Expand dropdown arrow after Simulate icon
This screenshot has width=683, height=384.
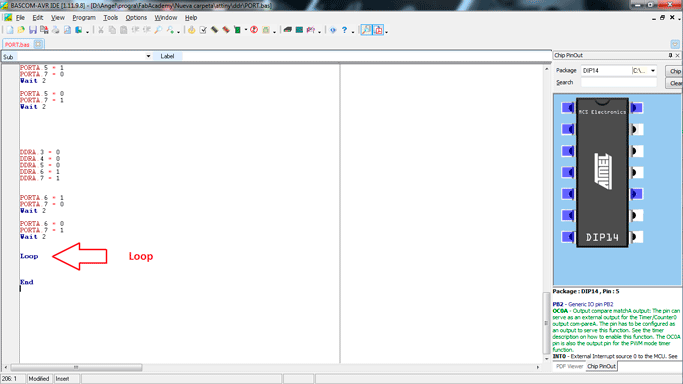[x=274, y=31]
